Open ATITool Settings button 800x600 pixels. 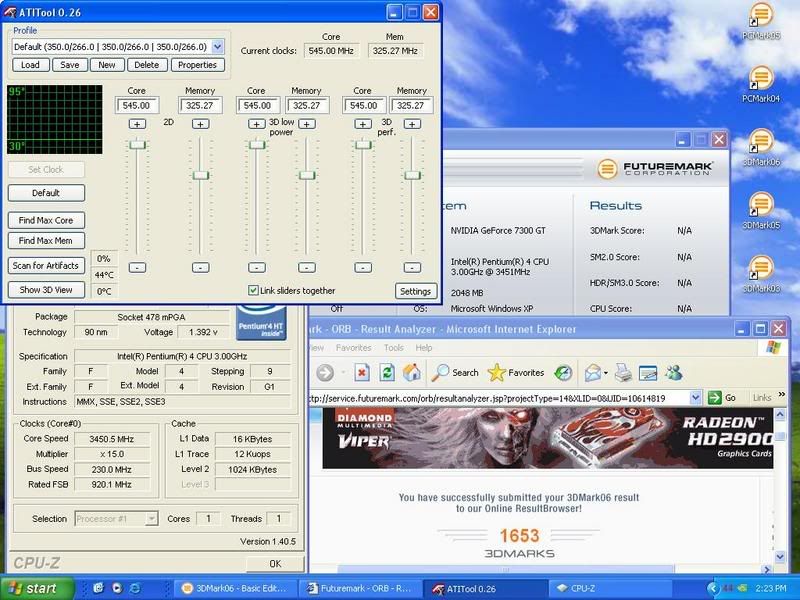tap(415, 291)
